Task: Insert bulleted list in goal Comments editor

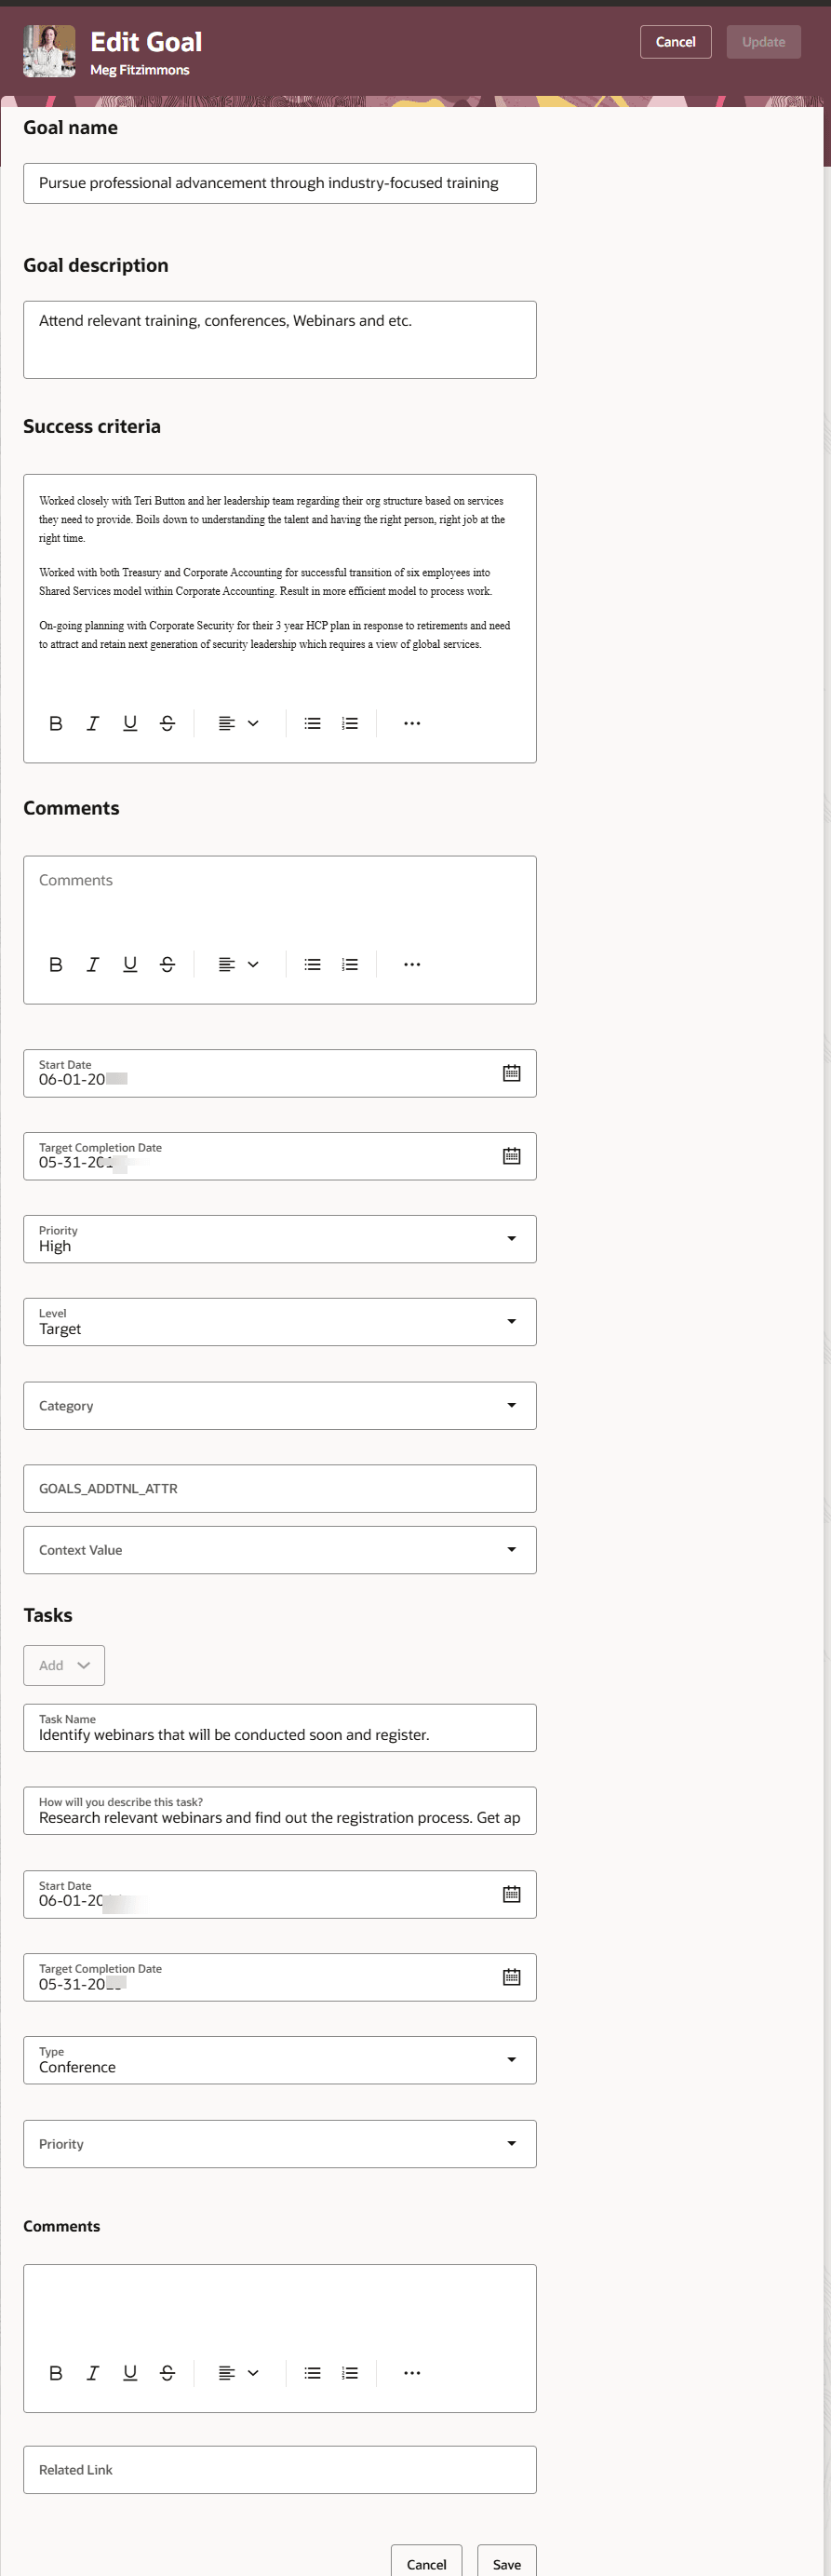Action: point(313,964)
